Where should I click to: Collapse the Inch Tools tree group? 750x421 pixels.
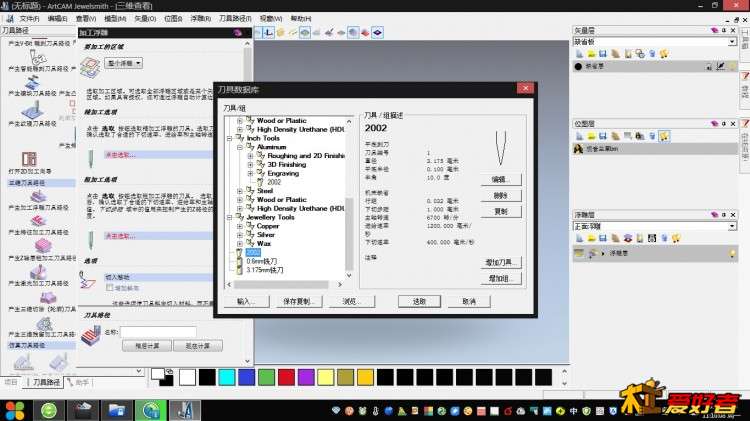point(230,138)
